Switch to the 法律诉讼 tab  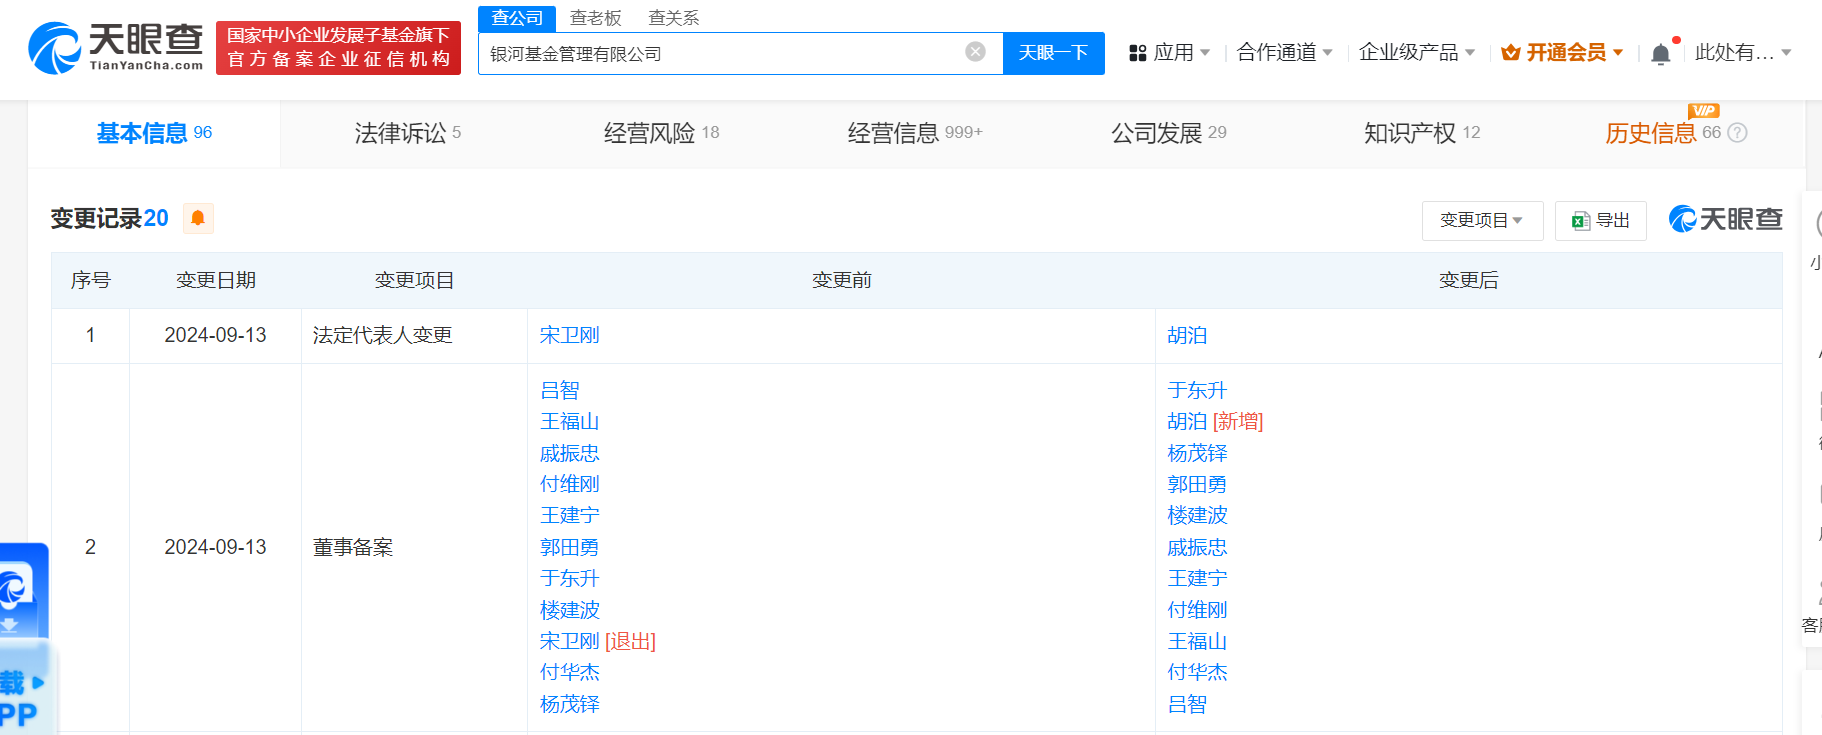(x=407, y=133)
